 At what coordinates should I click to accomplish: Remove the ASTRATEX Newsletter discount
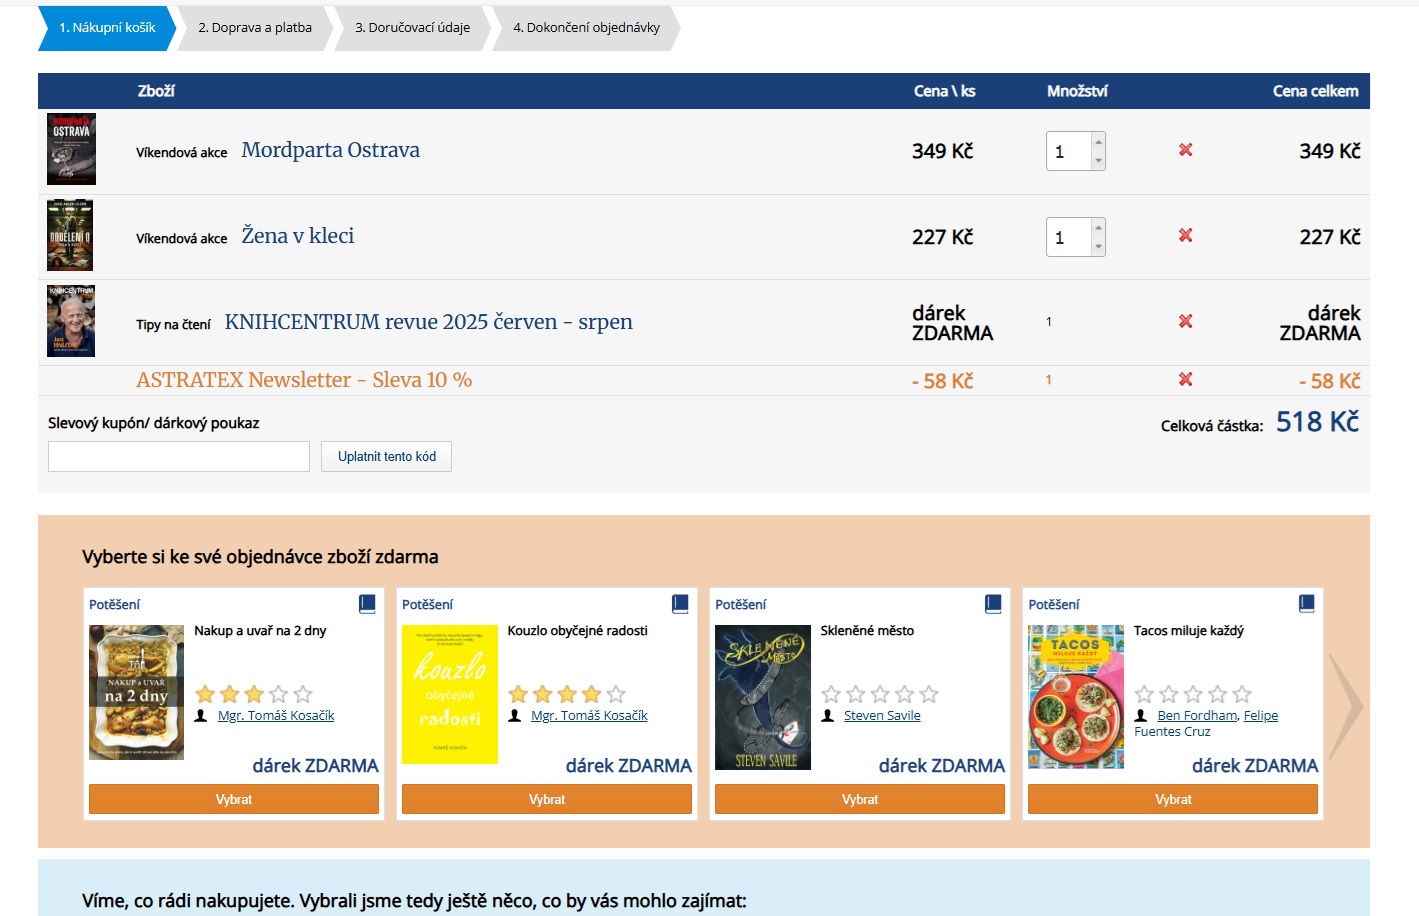pos(1185,380)
